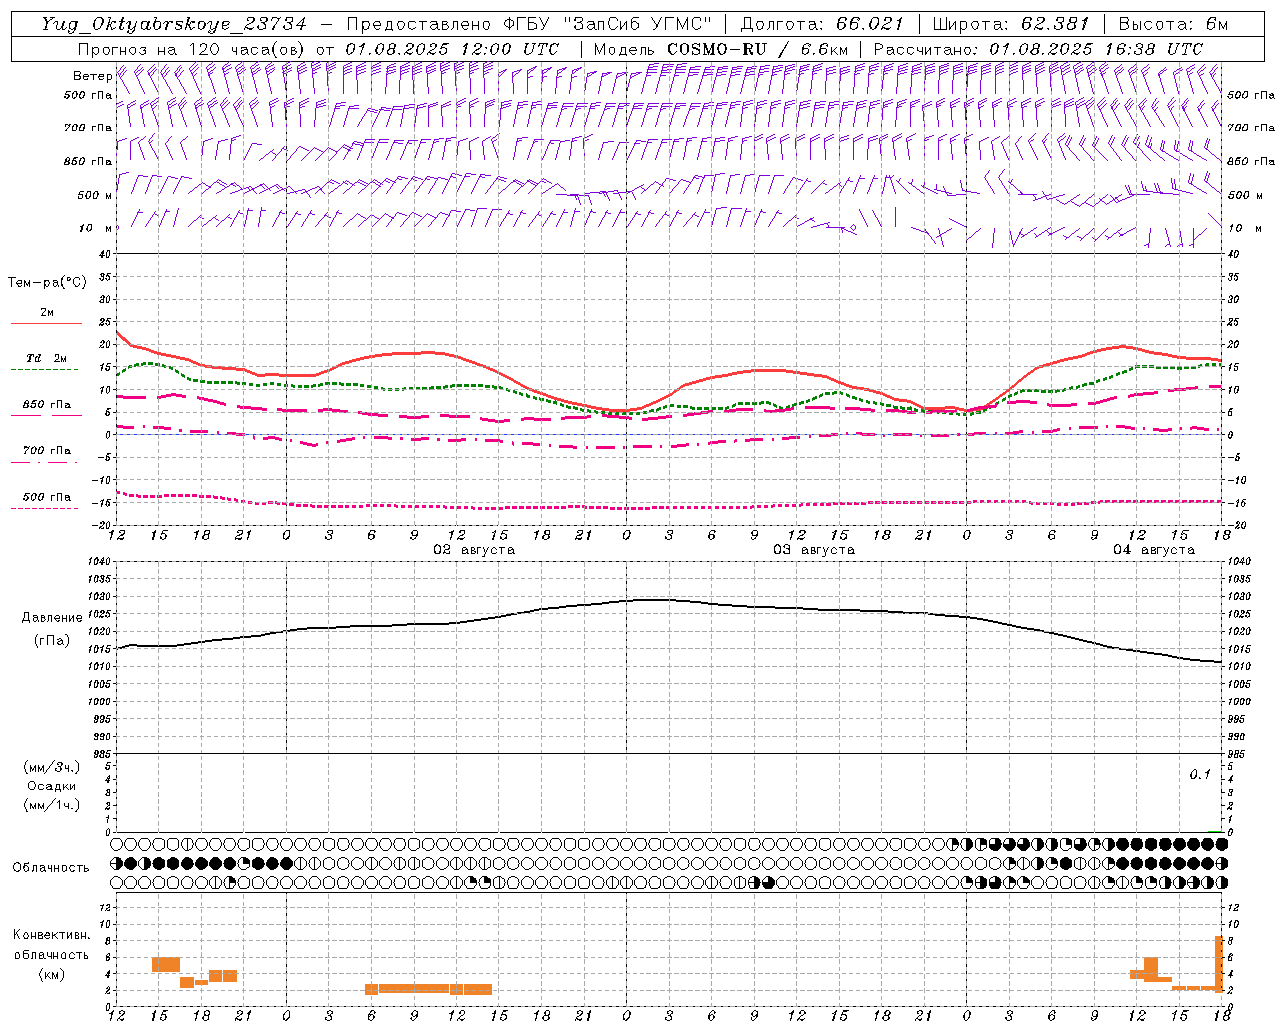Image resolution: width=1280 pixels, height=1024 pixels.
Task: Click the Облачность cloud cover label
Action: [51, 867]
